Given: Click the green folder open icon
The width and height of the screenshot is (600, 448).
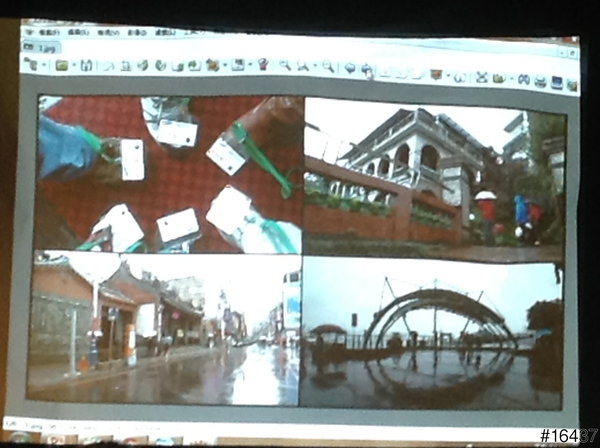Looking at the screenshot, I should point(61,65).
